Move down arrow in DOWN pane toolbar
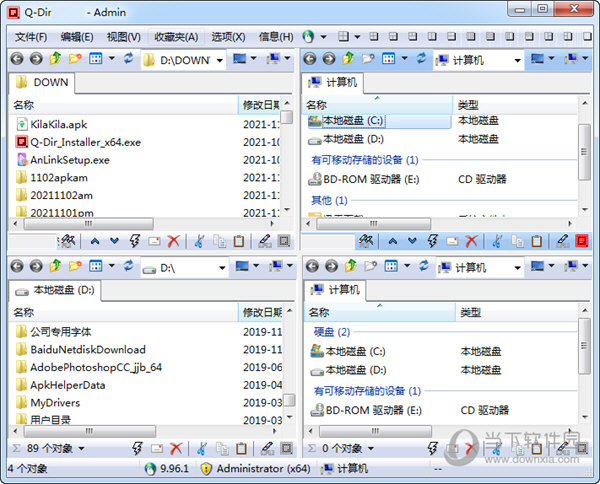 [114, 241]
